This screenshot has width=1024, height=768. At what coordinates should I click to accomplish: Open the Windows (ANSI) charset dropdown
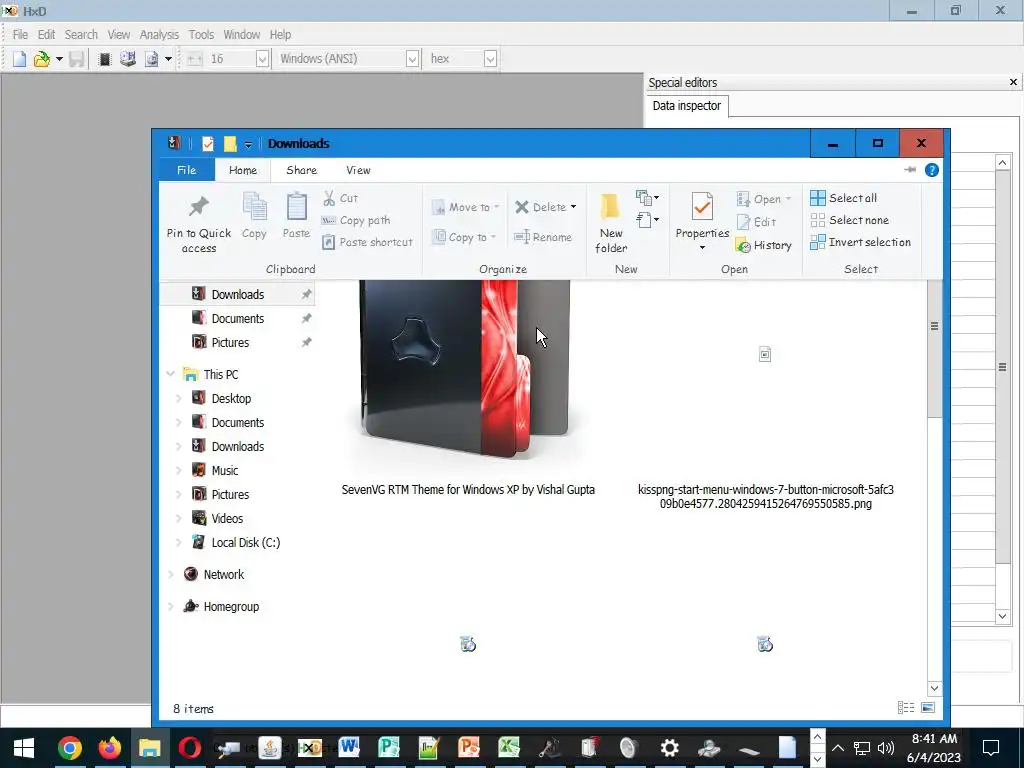pos(412,59)
